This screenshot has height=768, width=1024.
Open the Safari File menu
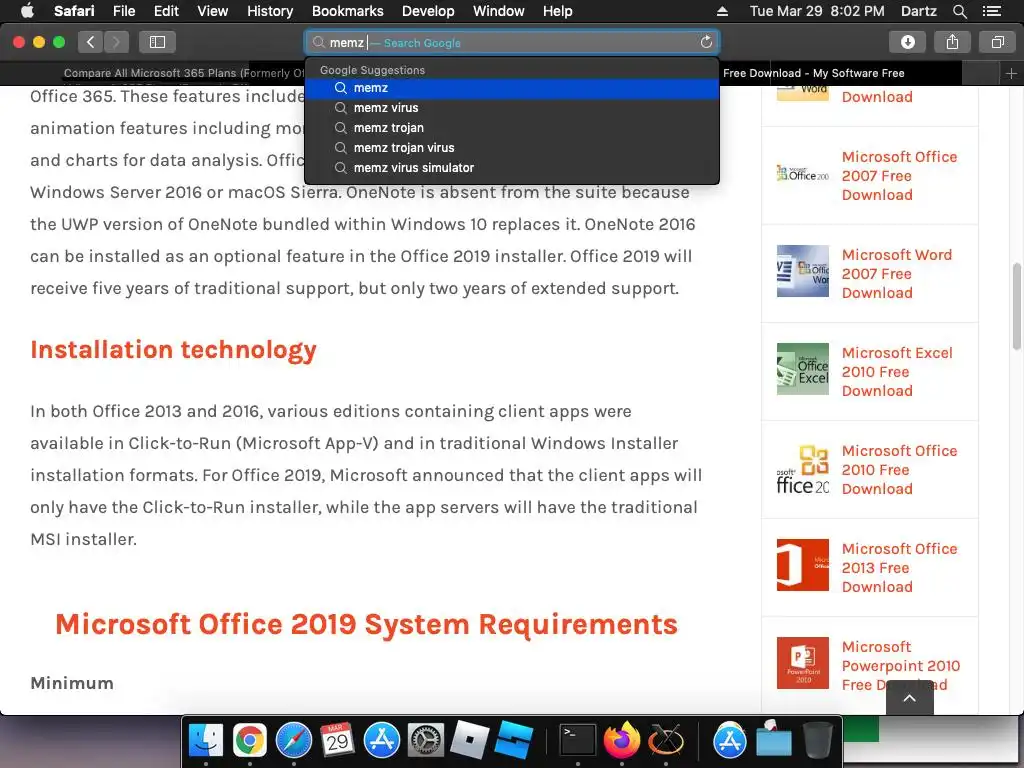pyautogui.click(x=123, y=11)
